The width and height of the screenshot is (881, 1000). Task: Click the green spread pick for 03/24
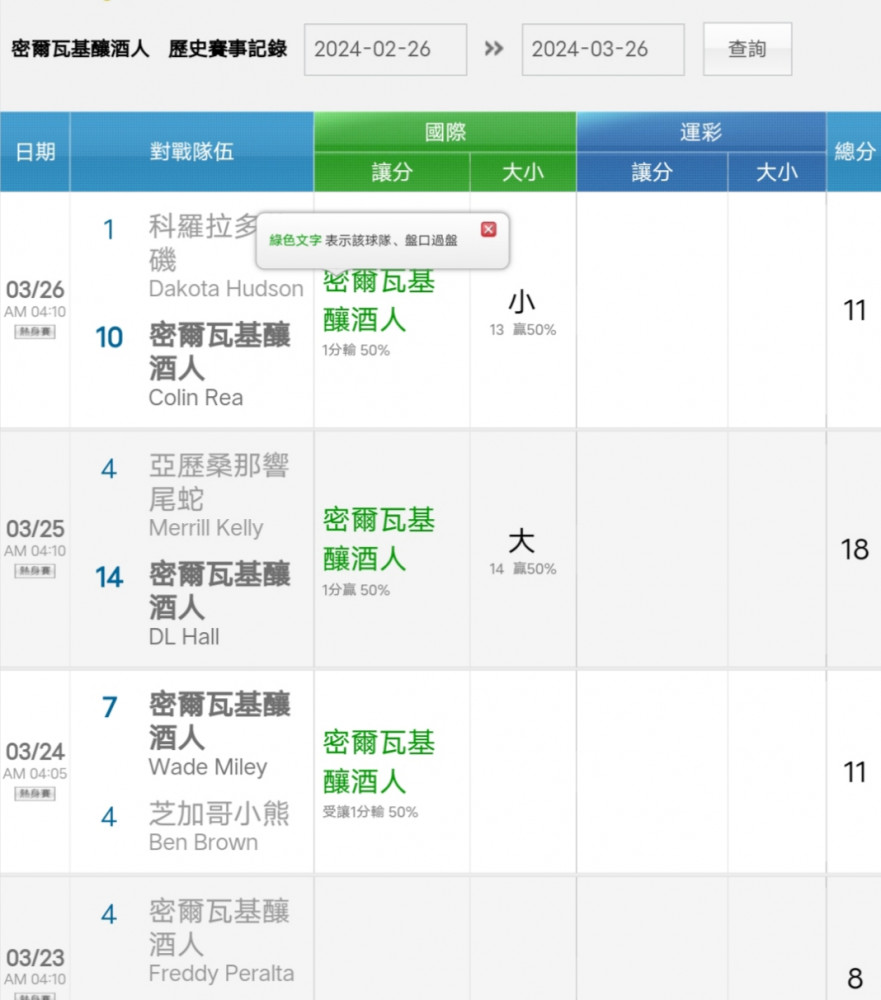coord(379,762)
